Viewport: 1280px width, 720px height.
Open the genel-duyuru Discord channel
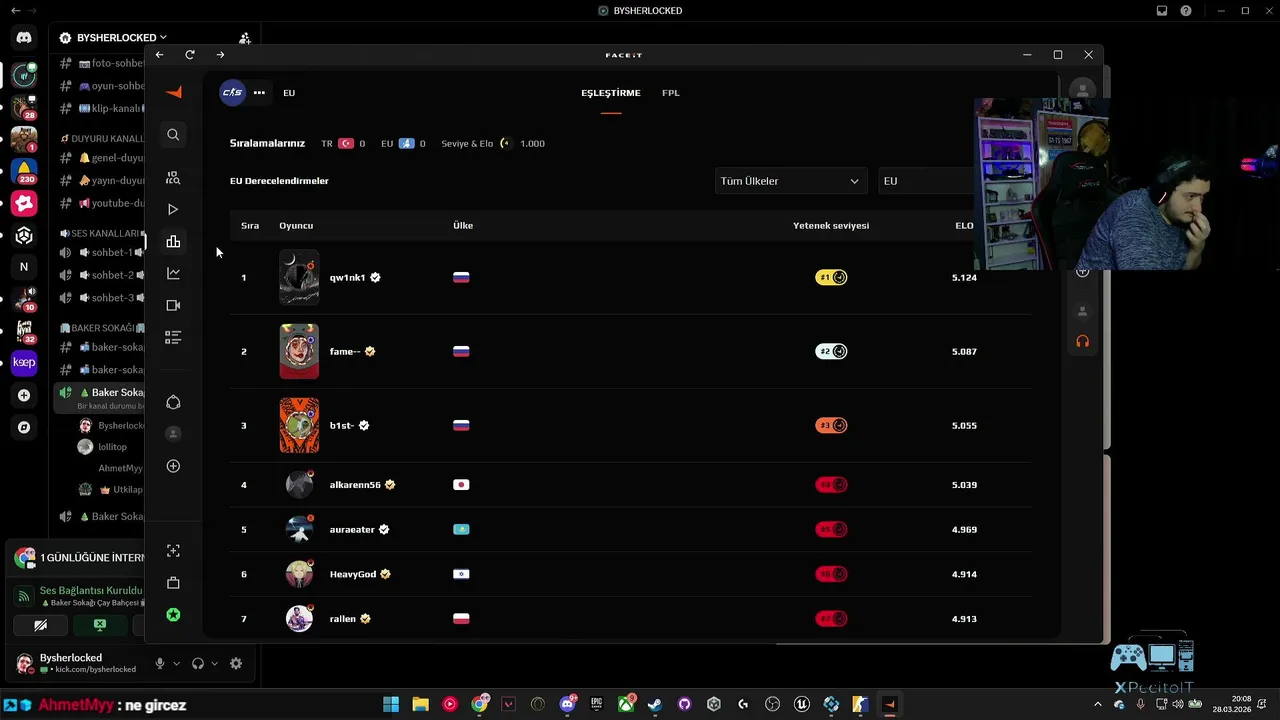coord(100,158)
